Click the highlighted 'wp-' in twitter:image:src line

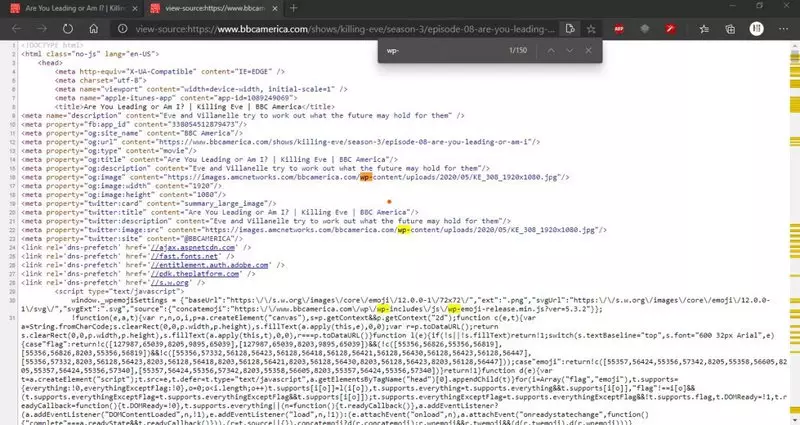[x=404, y=230]
